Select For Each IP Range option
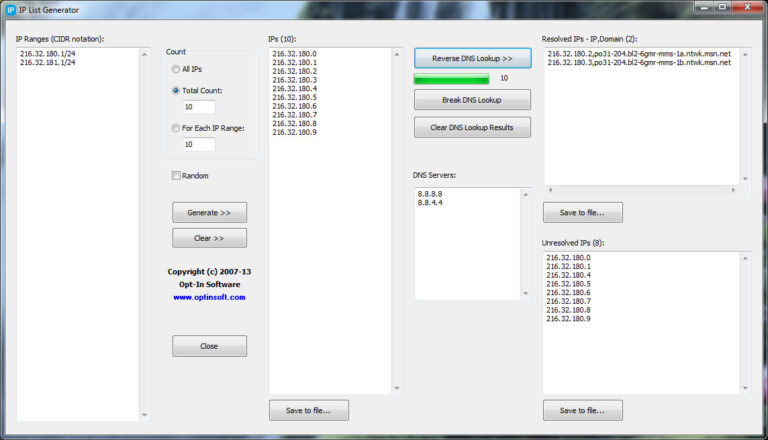768x440 pixels. pyautogui.click(x=175, y=128)
